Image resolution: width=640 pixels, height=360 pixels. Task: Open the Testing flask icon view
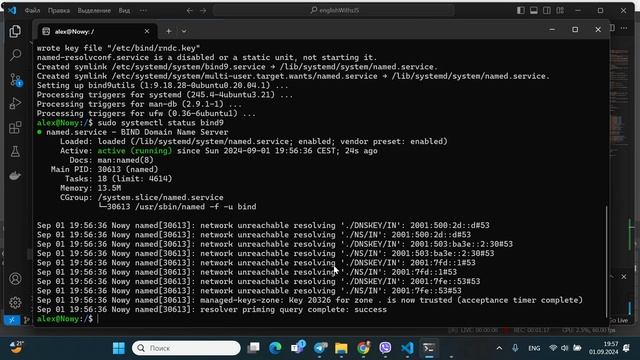(15, 151)
